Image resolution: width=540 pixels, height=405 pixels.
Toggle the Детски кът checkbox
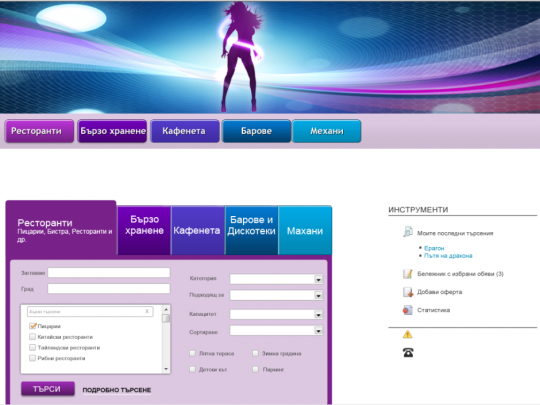point(193,369)
